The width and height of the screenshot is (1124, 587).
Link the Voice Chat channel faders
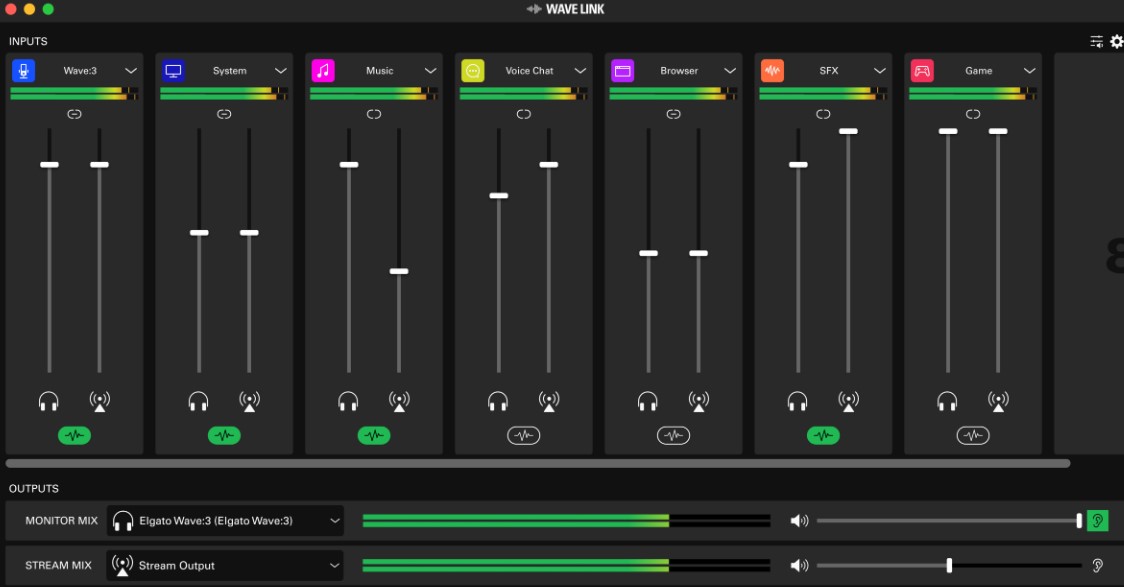[524, 114]
